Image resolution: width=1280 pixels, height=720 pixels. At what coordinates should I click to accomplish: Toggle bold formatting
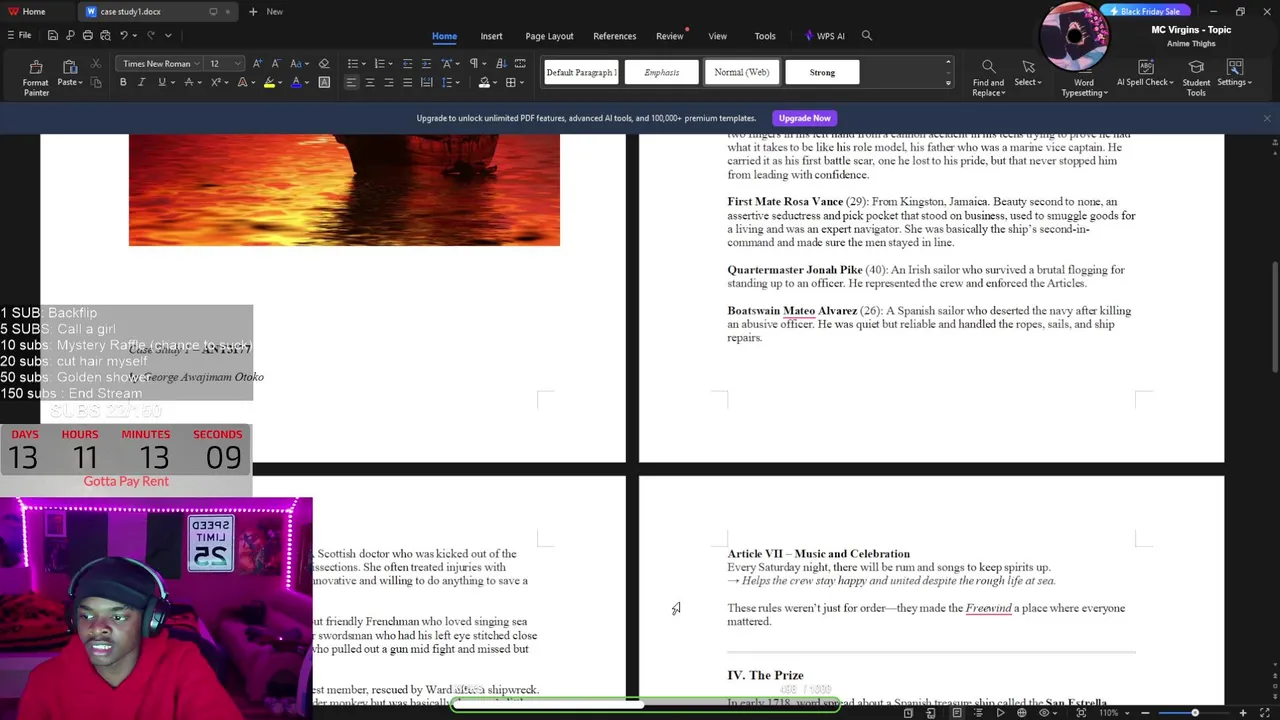[x=123, y=82]
